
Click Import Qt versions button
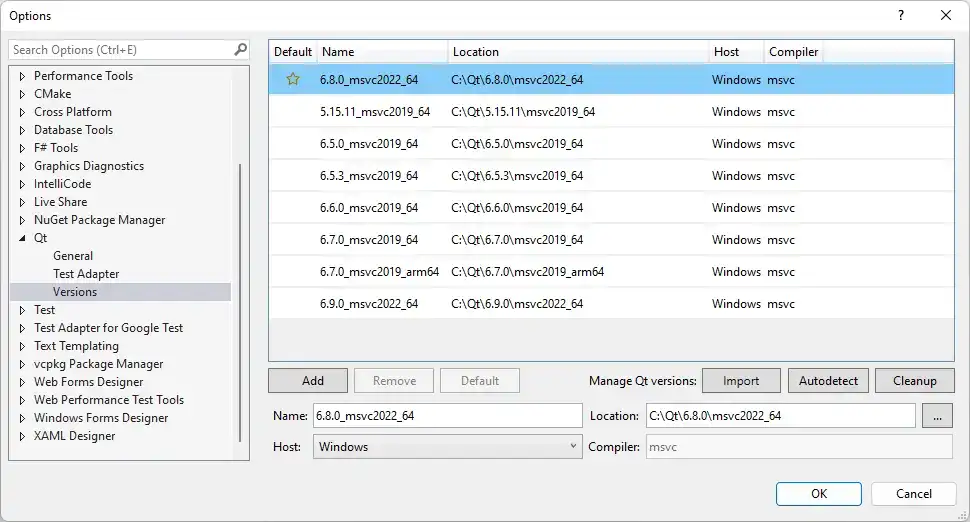coord(741,380)
